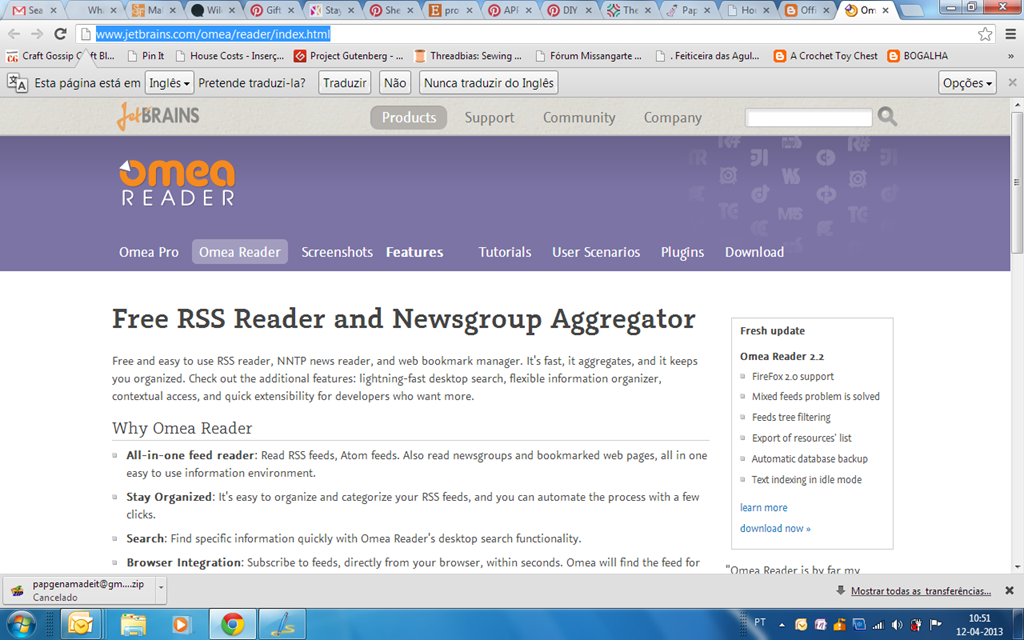Open the User Scenarios page
This screenshot has width=1024, height=640.
[x=596, y=252]
